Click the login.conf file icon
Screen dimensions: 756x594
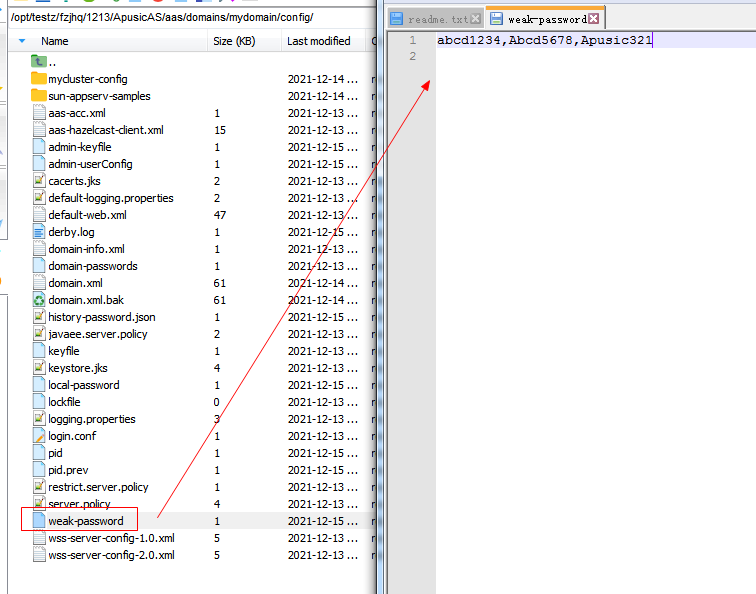(39, 436)
